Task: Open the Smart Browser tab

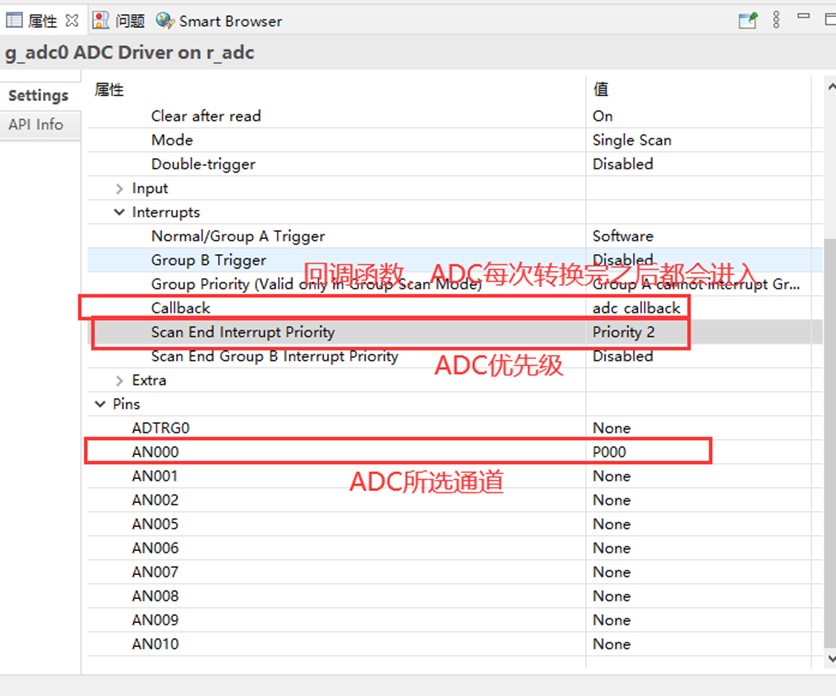Action: pos(230,21)
